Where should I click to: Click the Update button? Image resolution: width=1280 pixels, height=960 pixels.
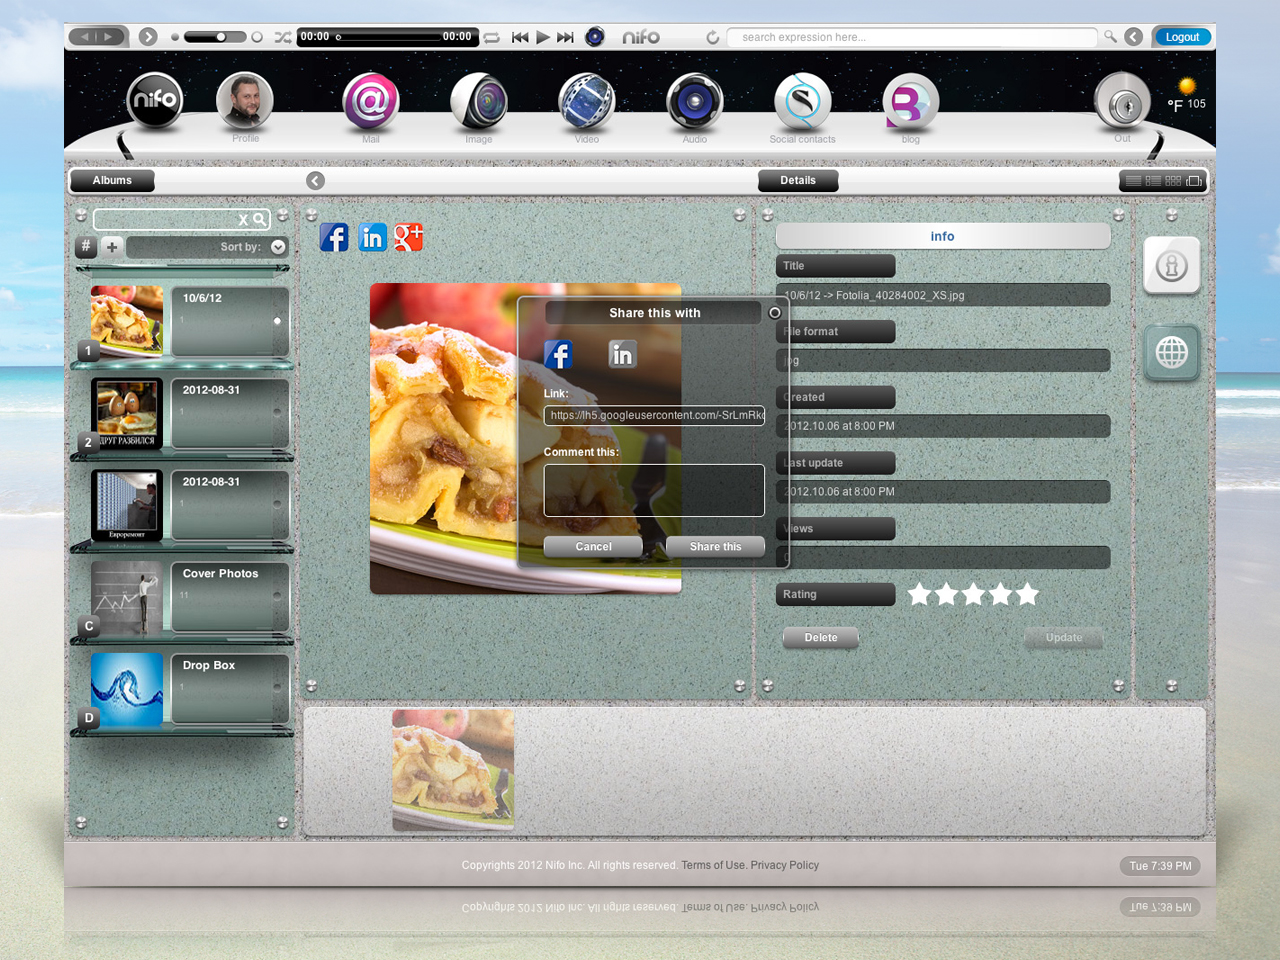pos(1064,638)
